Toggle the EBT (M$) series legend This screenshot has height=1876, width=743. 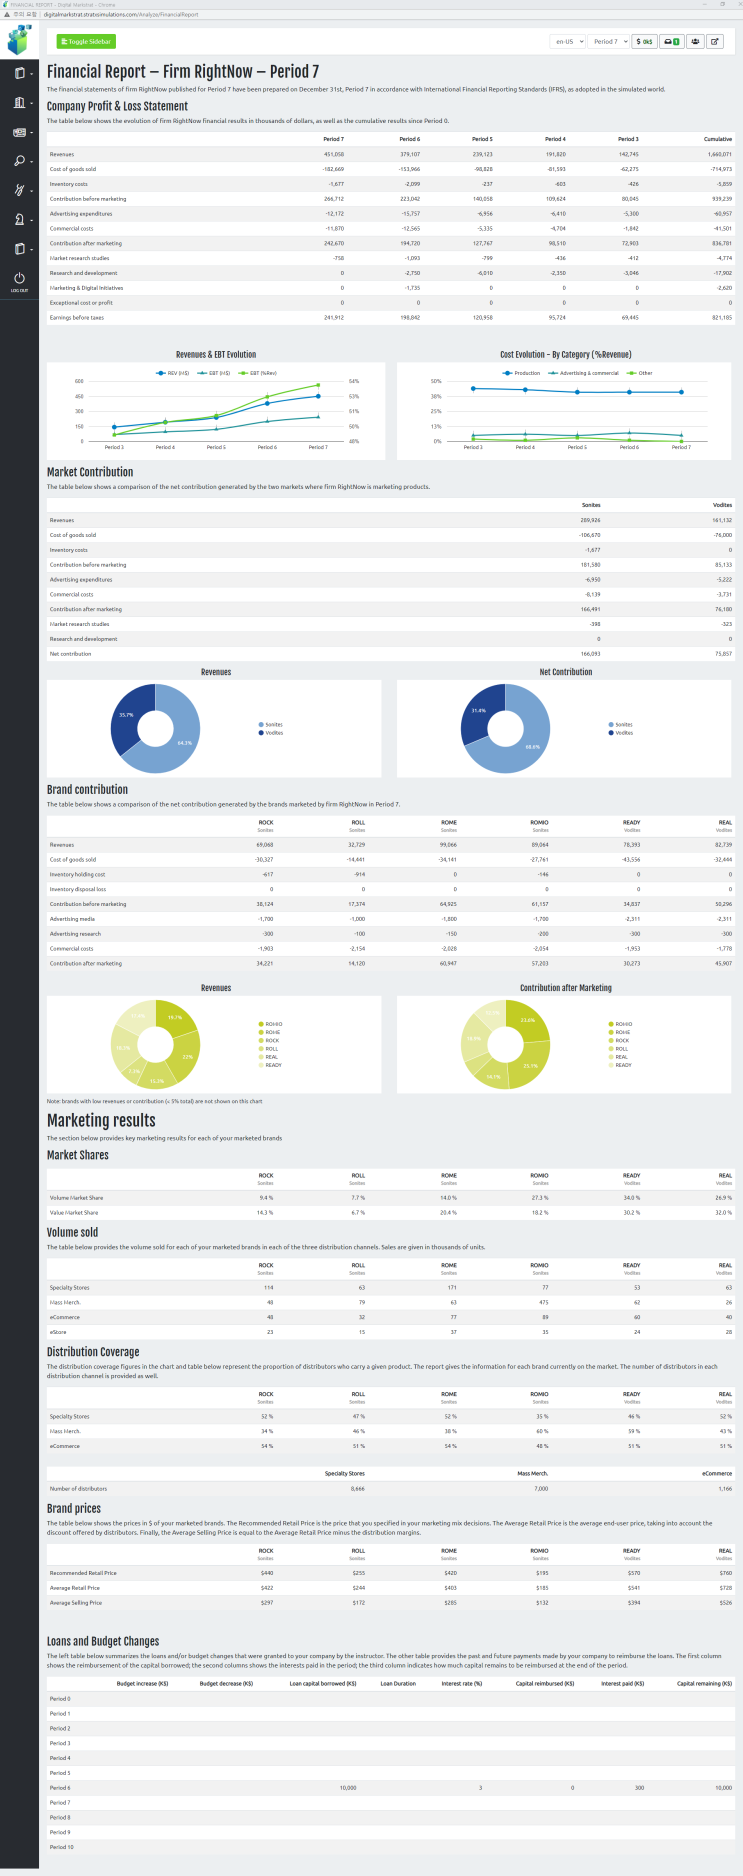click(x=214, y=373)
